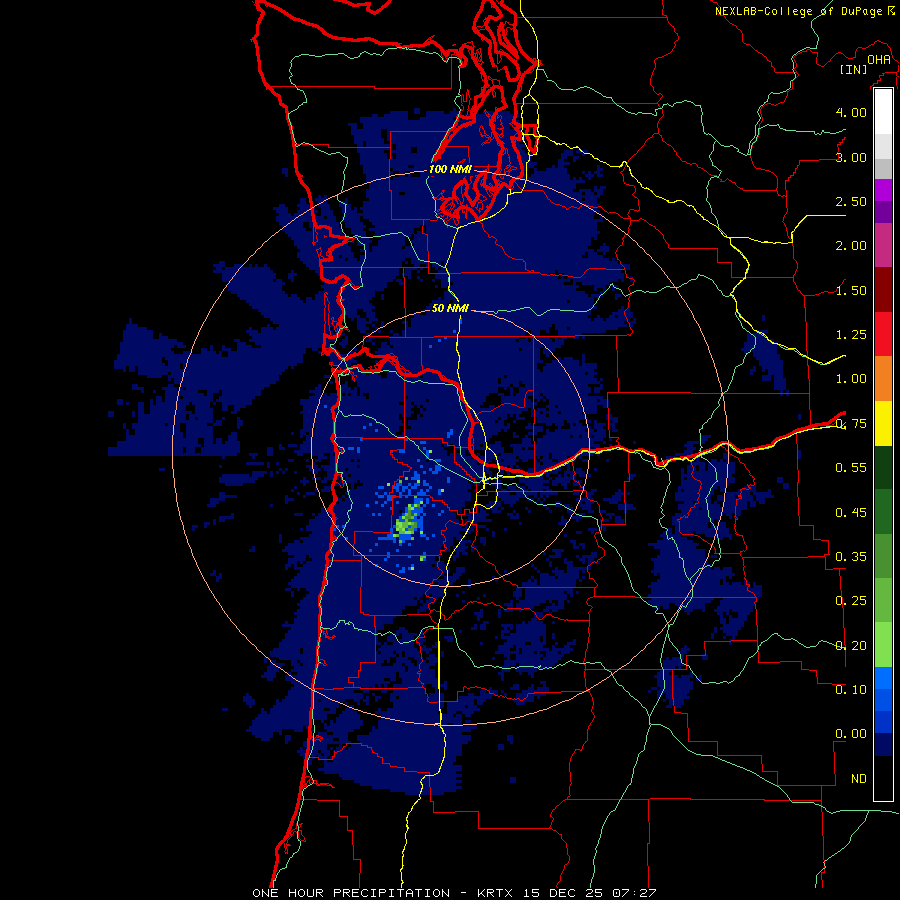The width and height of the screenshot is (900, 900).
Task: Click the KRTX radar site identifier
Action: tap(495, 893)
